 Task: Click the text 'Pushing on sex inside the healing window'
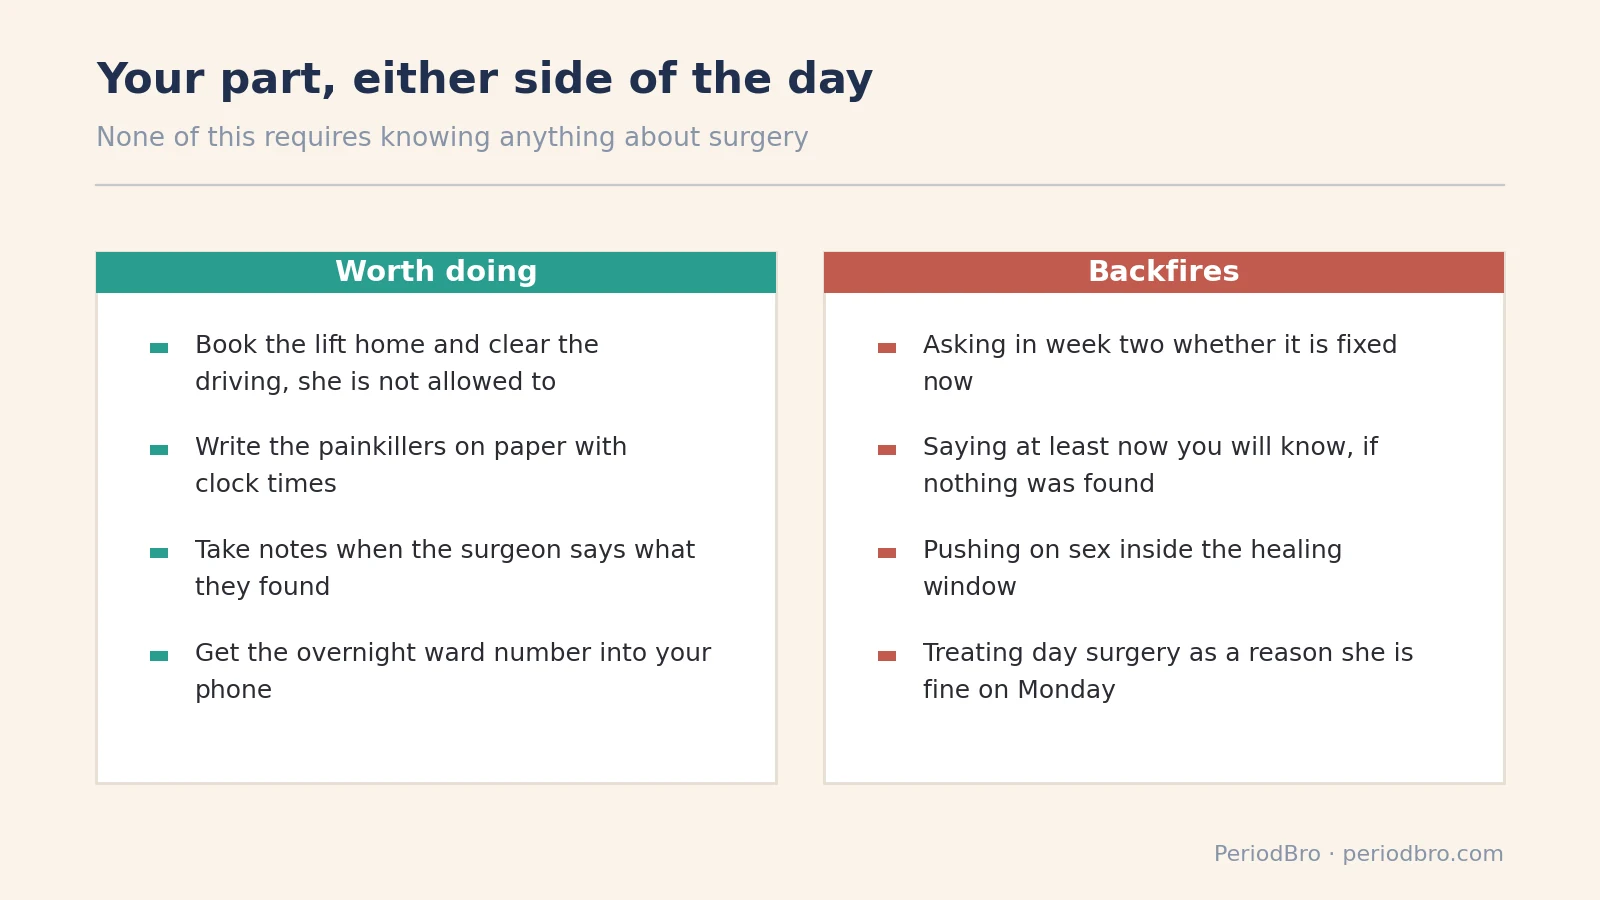(1132, 568)
